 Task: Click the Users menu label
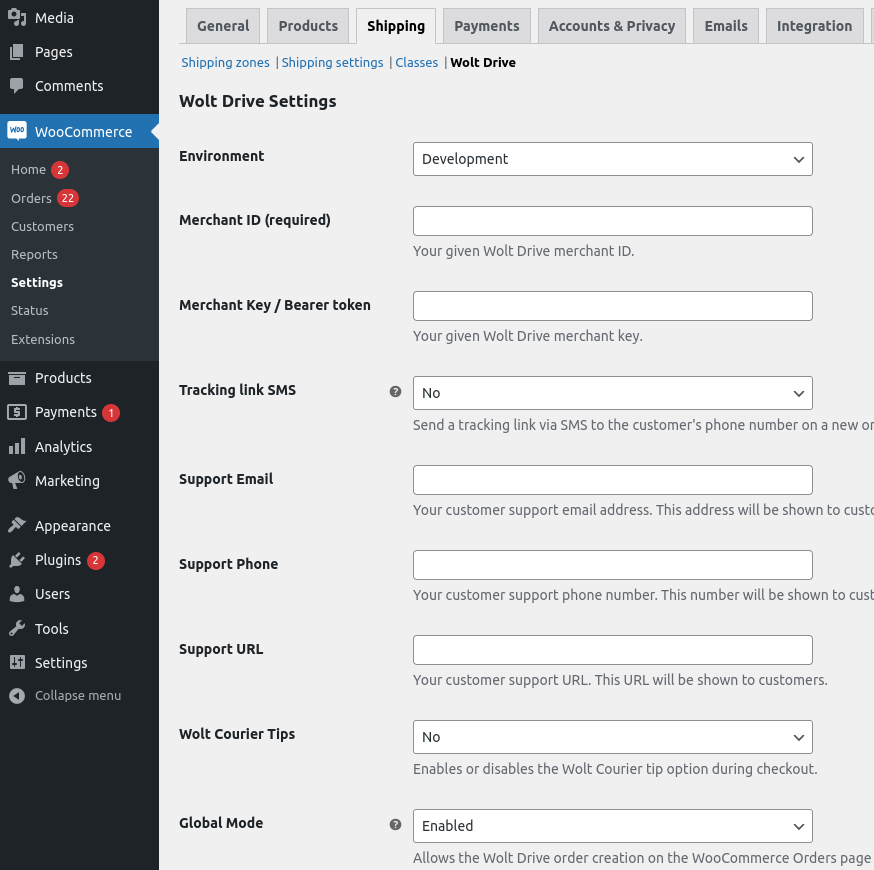(52, 594)
